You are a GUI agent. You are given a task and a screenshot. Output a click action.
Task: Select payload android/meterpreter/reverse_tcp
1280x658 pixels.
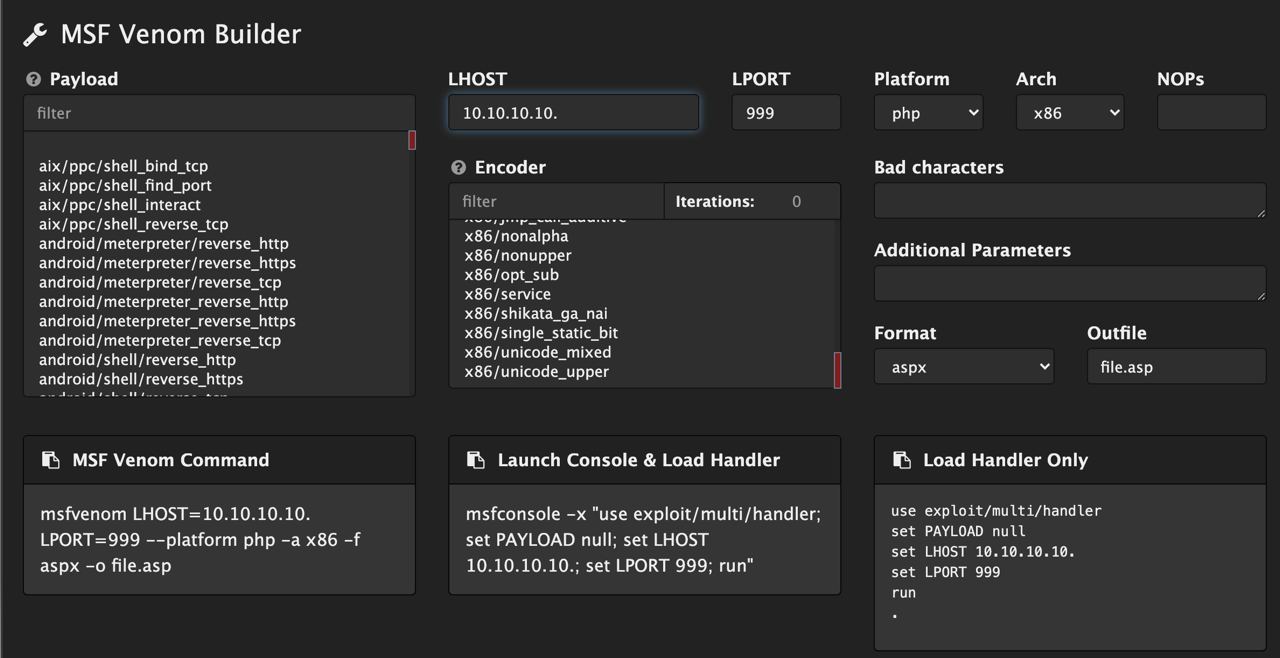coord(160,282)
